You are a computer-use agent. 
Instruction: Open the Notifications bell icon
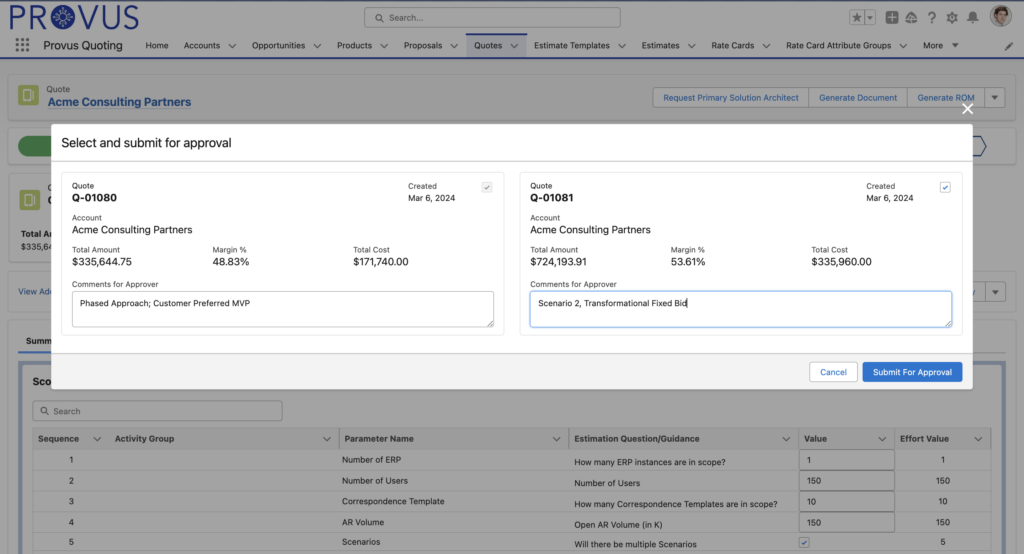pos(972,17)
